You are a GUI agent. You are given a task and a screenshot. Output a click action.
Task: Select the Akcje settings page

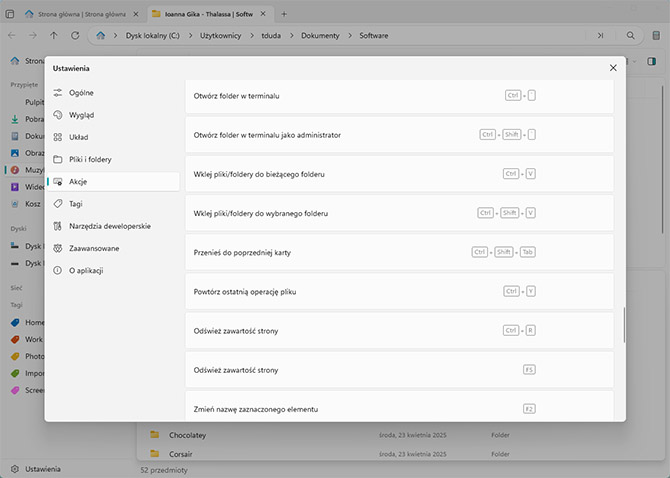(x=113, y=182)
